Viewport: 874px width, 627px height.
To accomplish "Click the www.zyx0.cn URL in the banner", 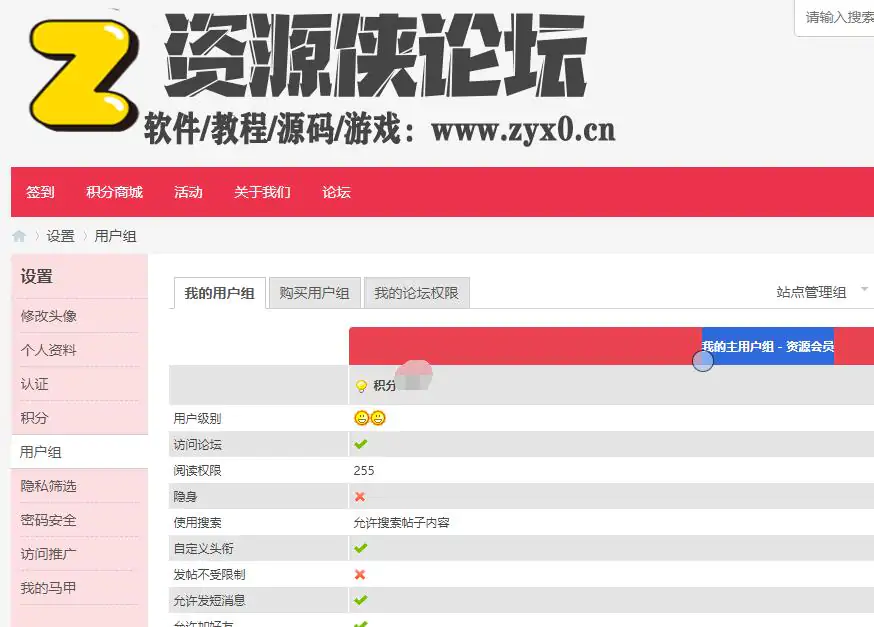I will click(x=523, y=130).
